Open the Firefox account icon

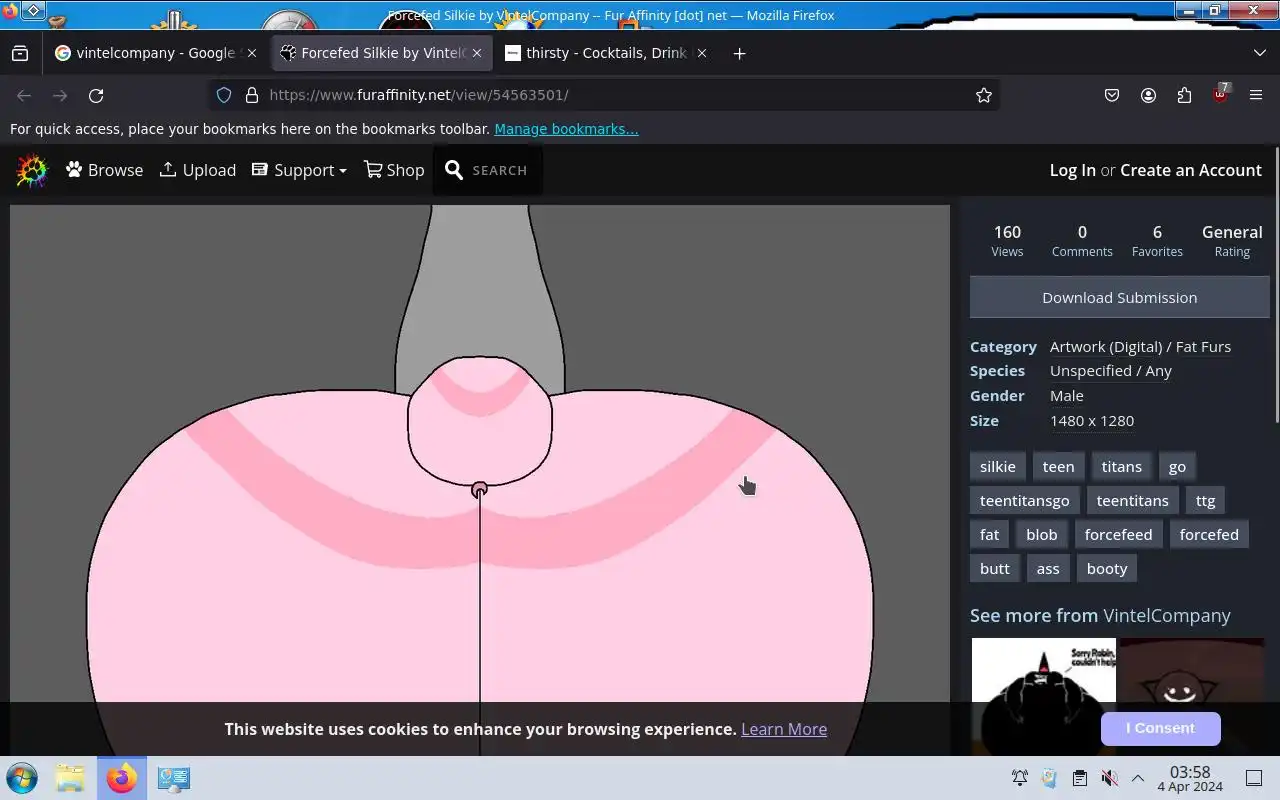tap(1148, 95)
